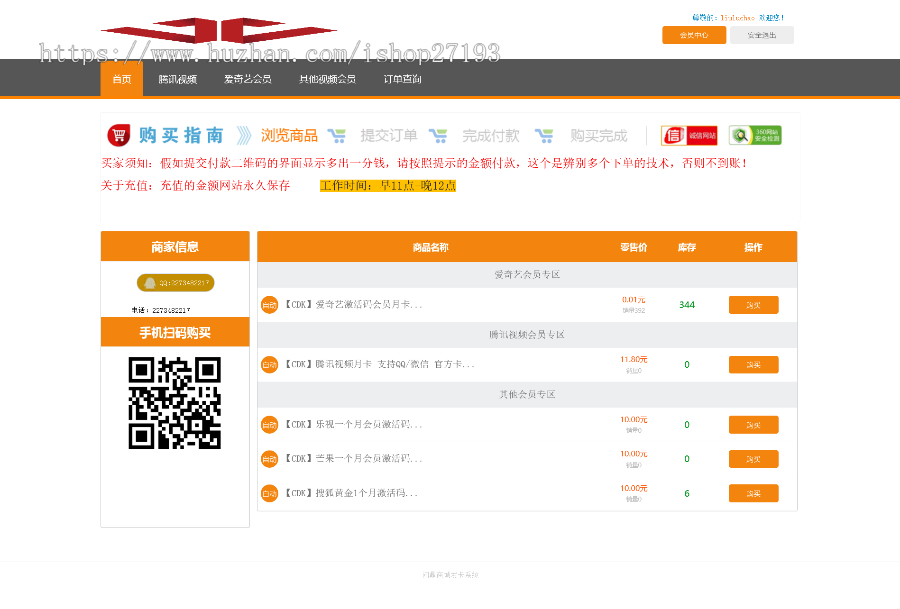The image size is (900, 609).
Task: Go to 腾讯视频 navigation item
Action: tap(177, 79)
